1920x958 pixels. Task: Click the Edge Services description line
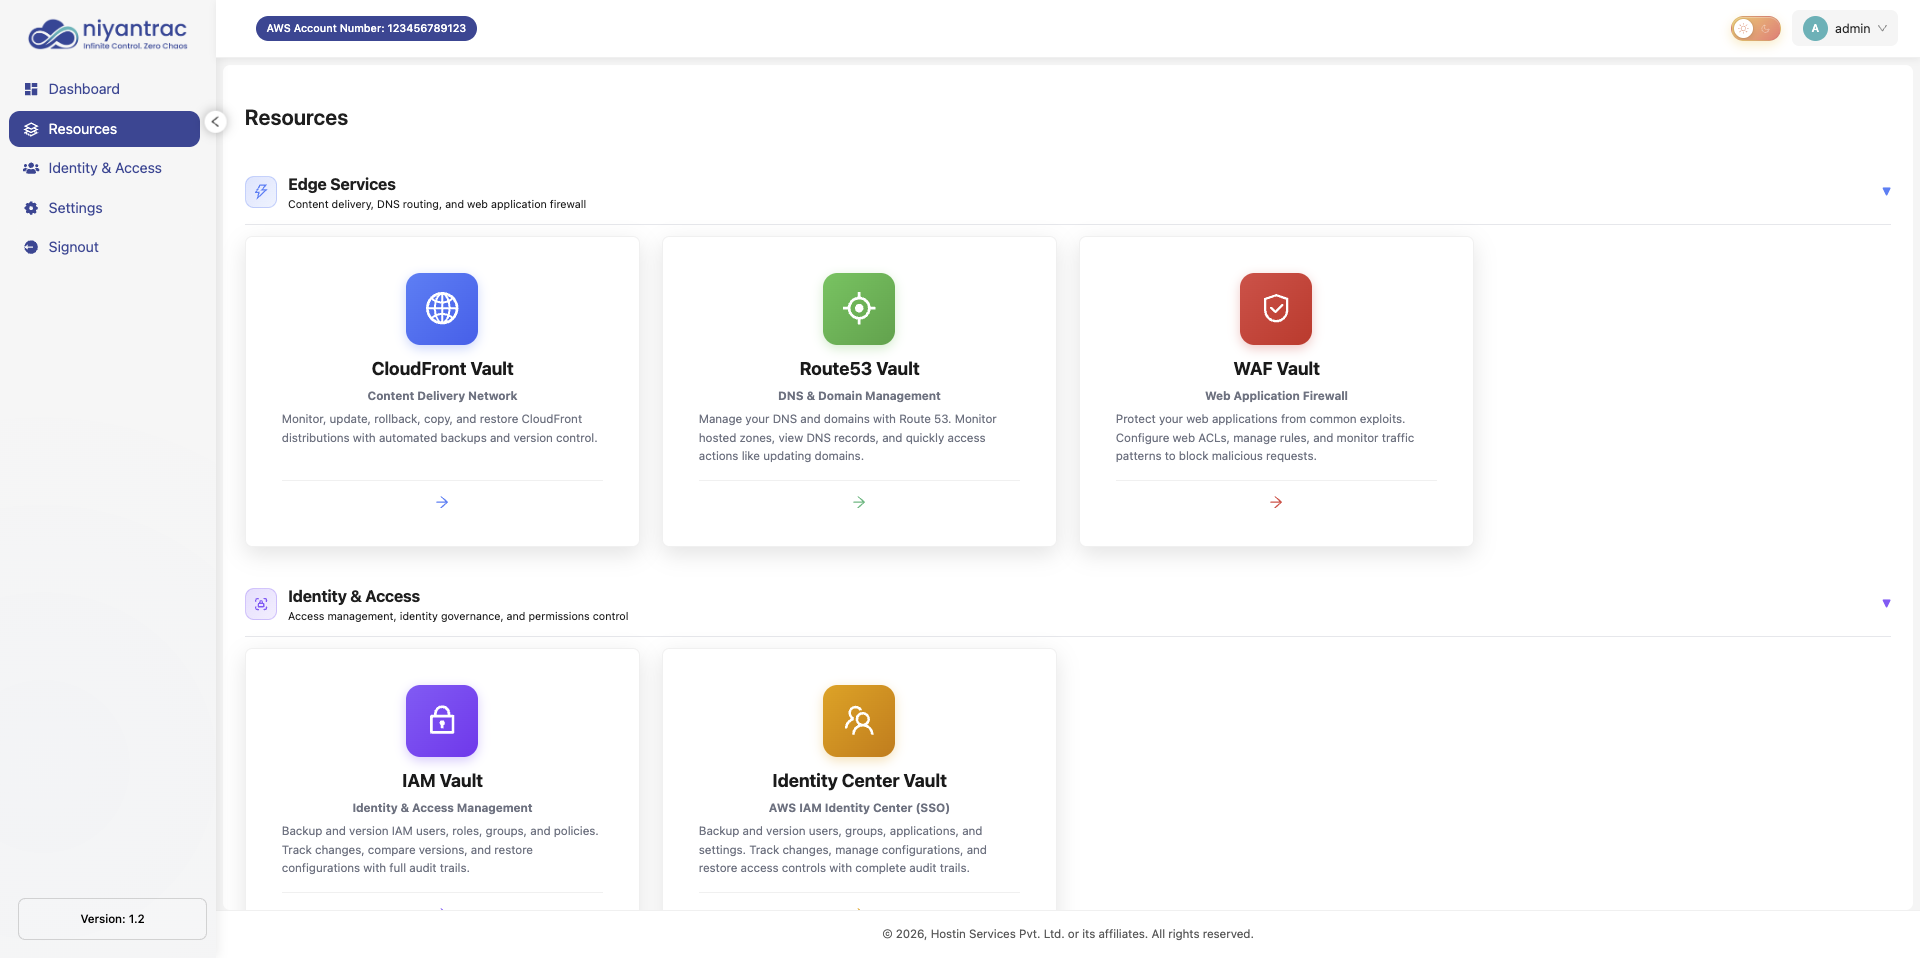[x=437, y=204]
